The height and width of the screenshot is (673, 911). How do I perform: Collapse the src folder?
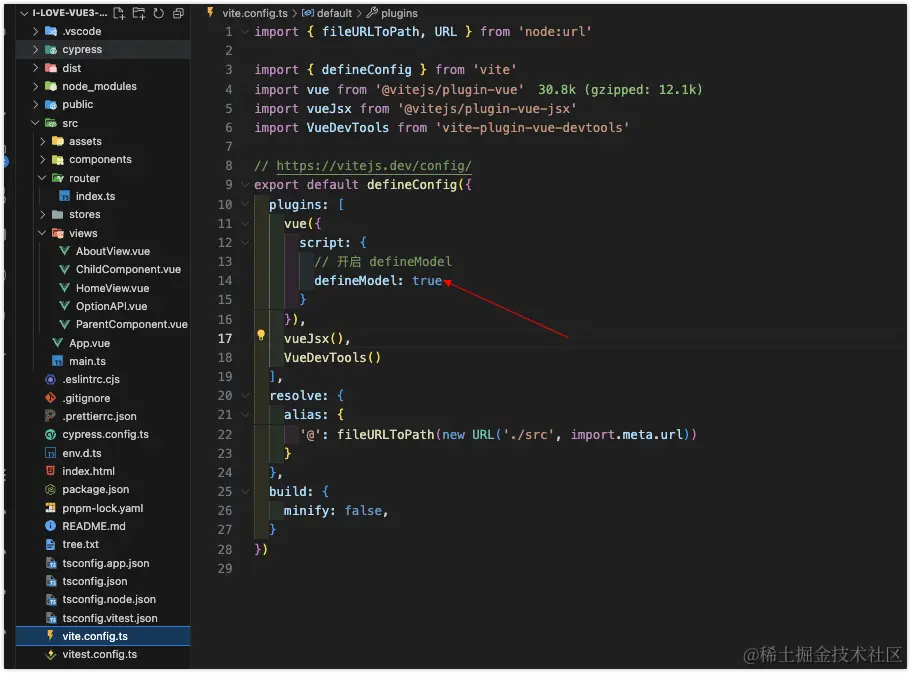tap(35, 123)
